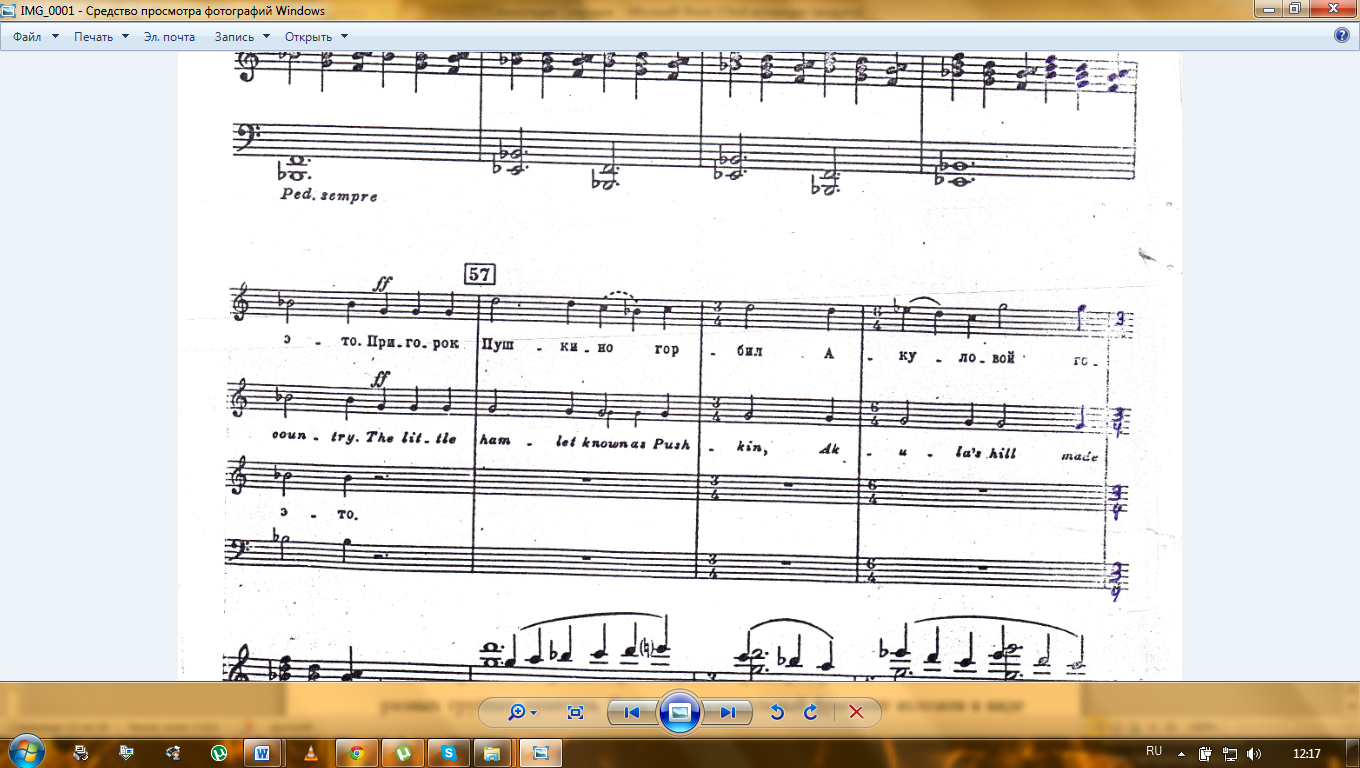Expand the dropdown arrow beside Печать
The height and width of the screenshot is (768, 1360).
125,36
